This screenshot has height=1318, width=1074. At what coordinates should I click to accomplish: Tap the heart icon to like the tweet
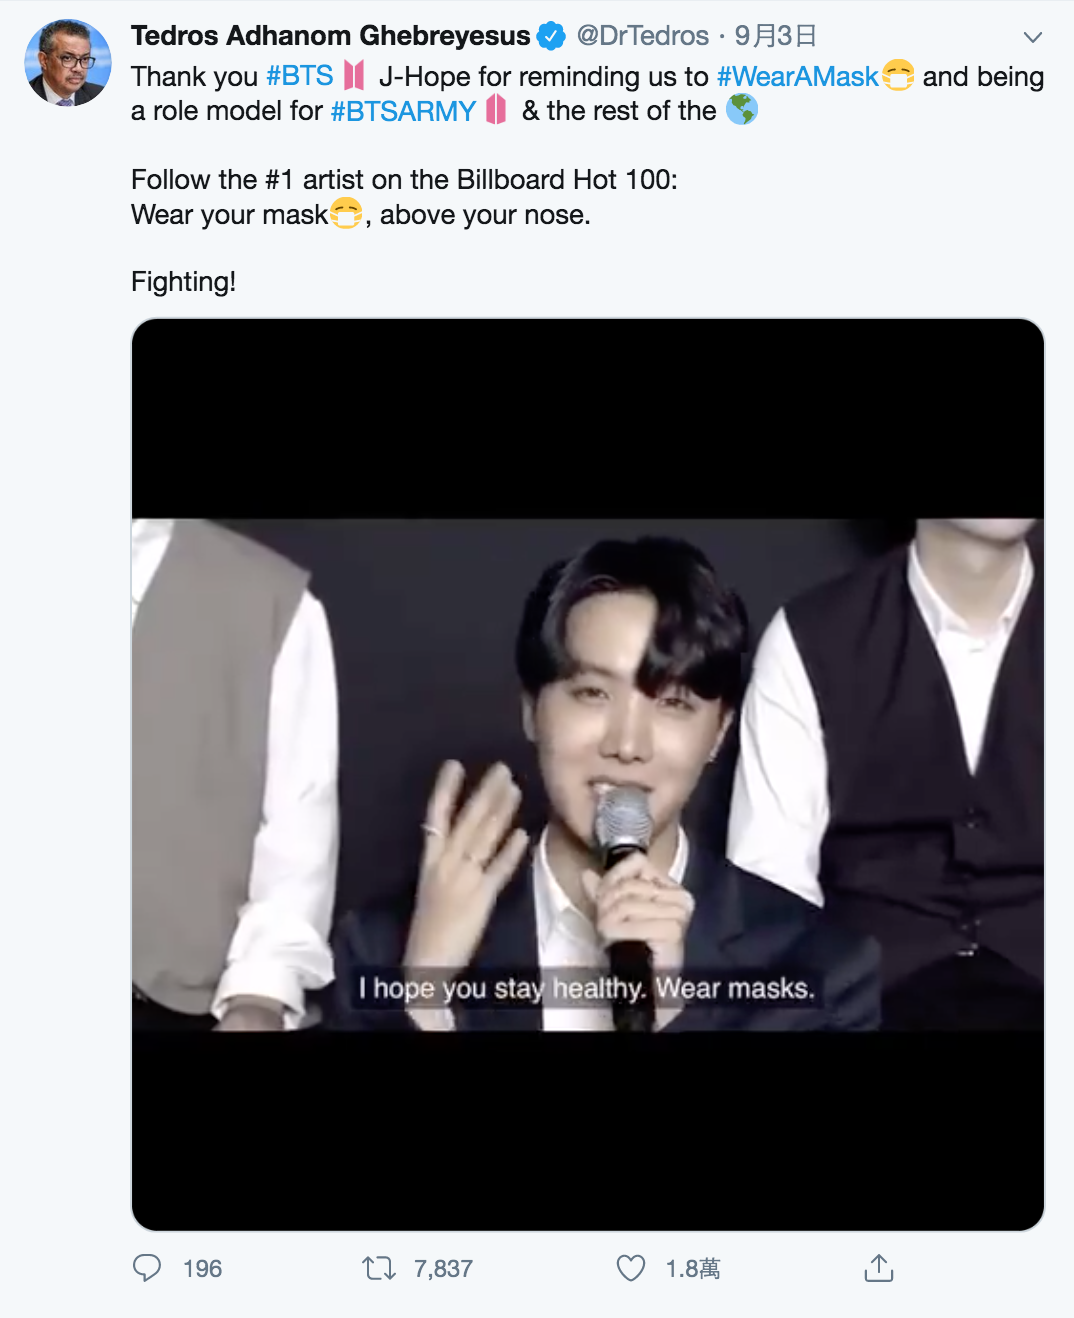pos(633,1268)
